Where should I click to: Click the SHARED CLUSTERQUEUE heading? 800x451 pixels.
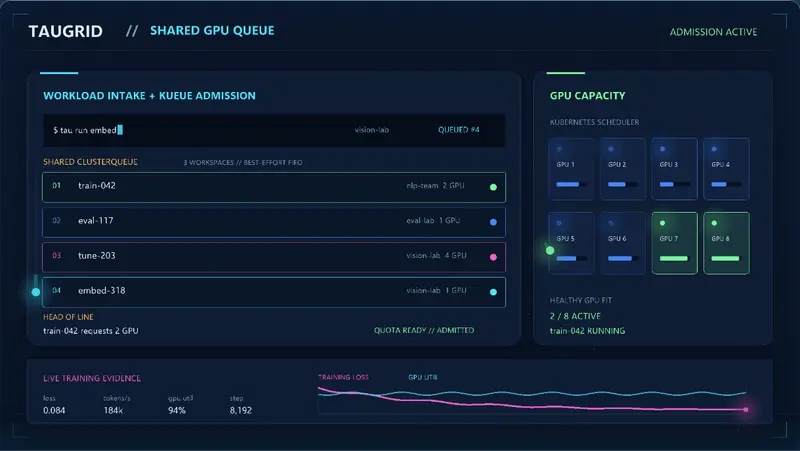click(x=90, y=162)
